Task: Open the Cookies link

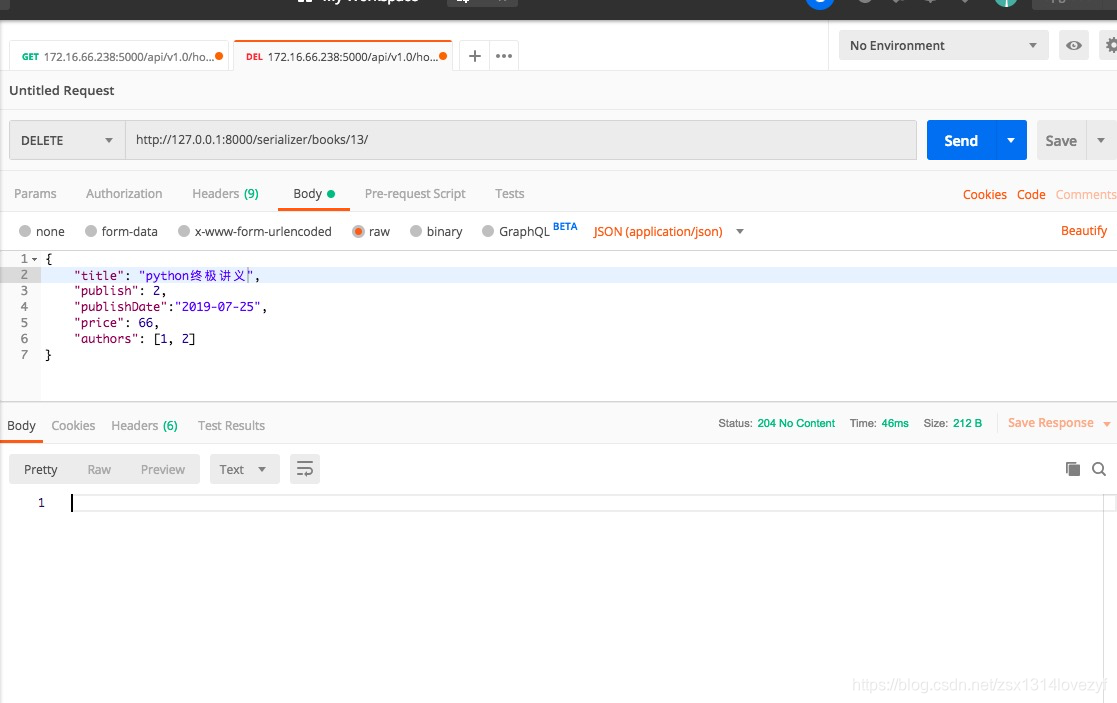Action: [x=984, y=194]
